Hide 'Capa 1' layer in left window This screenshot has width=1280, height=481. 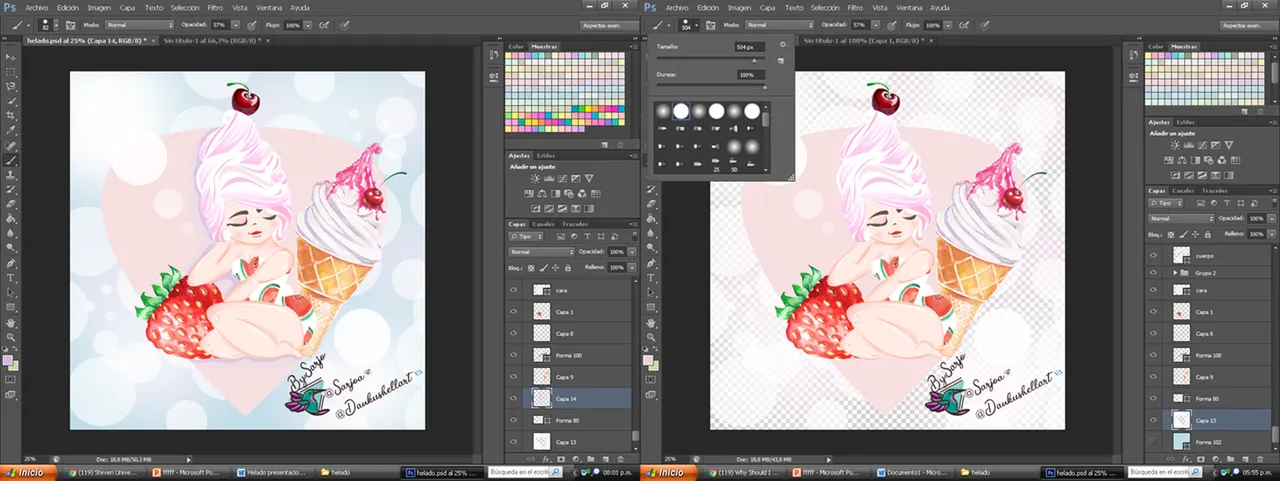pos(514,312)
